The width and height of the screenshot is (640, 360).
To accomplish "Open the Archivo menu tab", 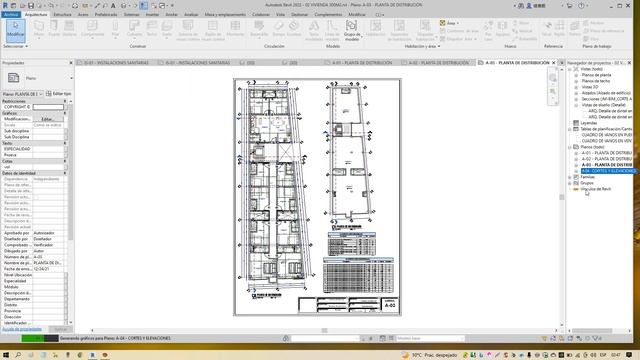I will (11, 14).
